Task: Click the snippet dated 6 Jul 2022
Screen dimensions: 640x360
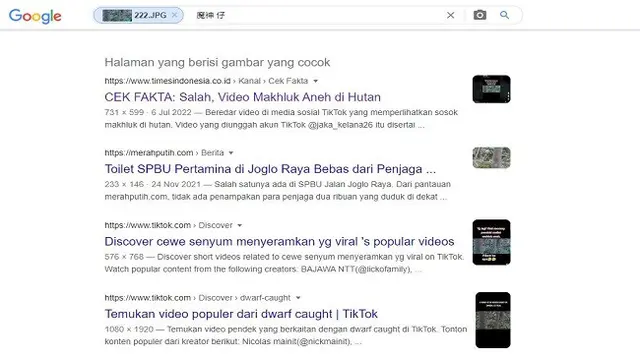Action: pyautogui.click(x=281, y=118)
